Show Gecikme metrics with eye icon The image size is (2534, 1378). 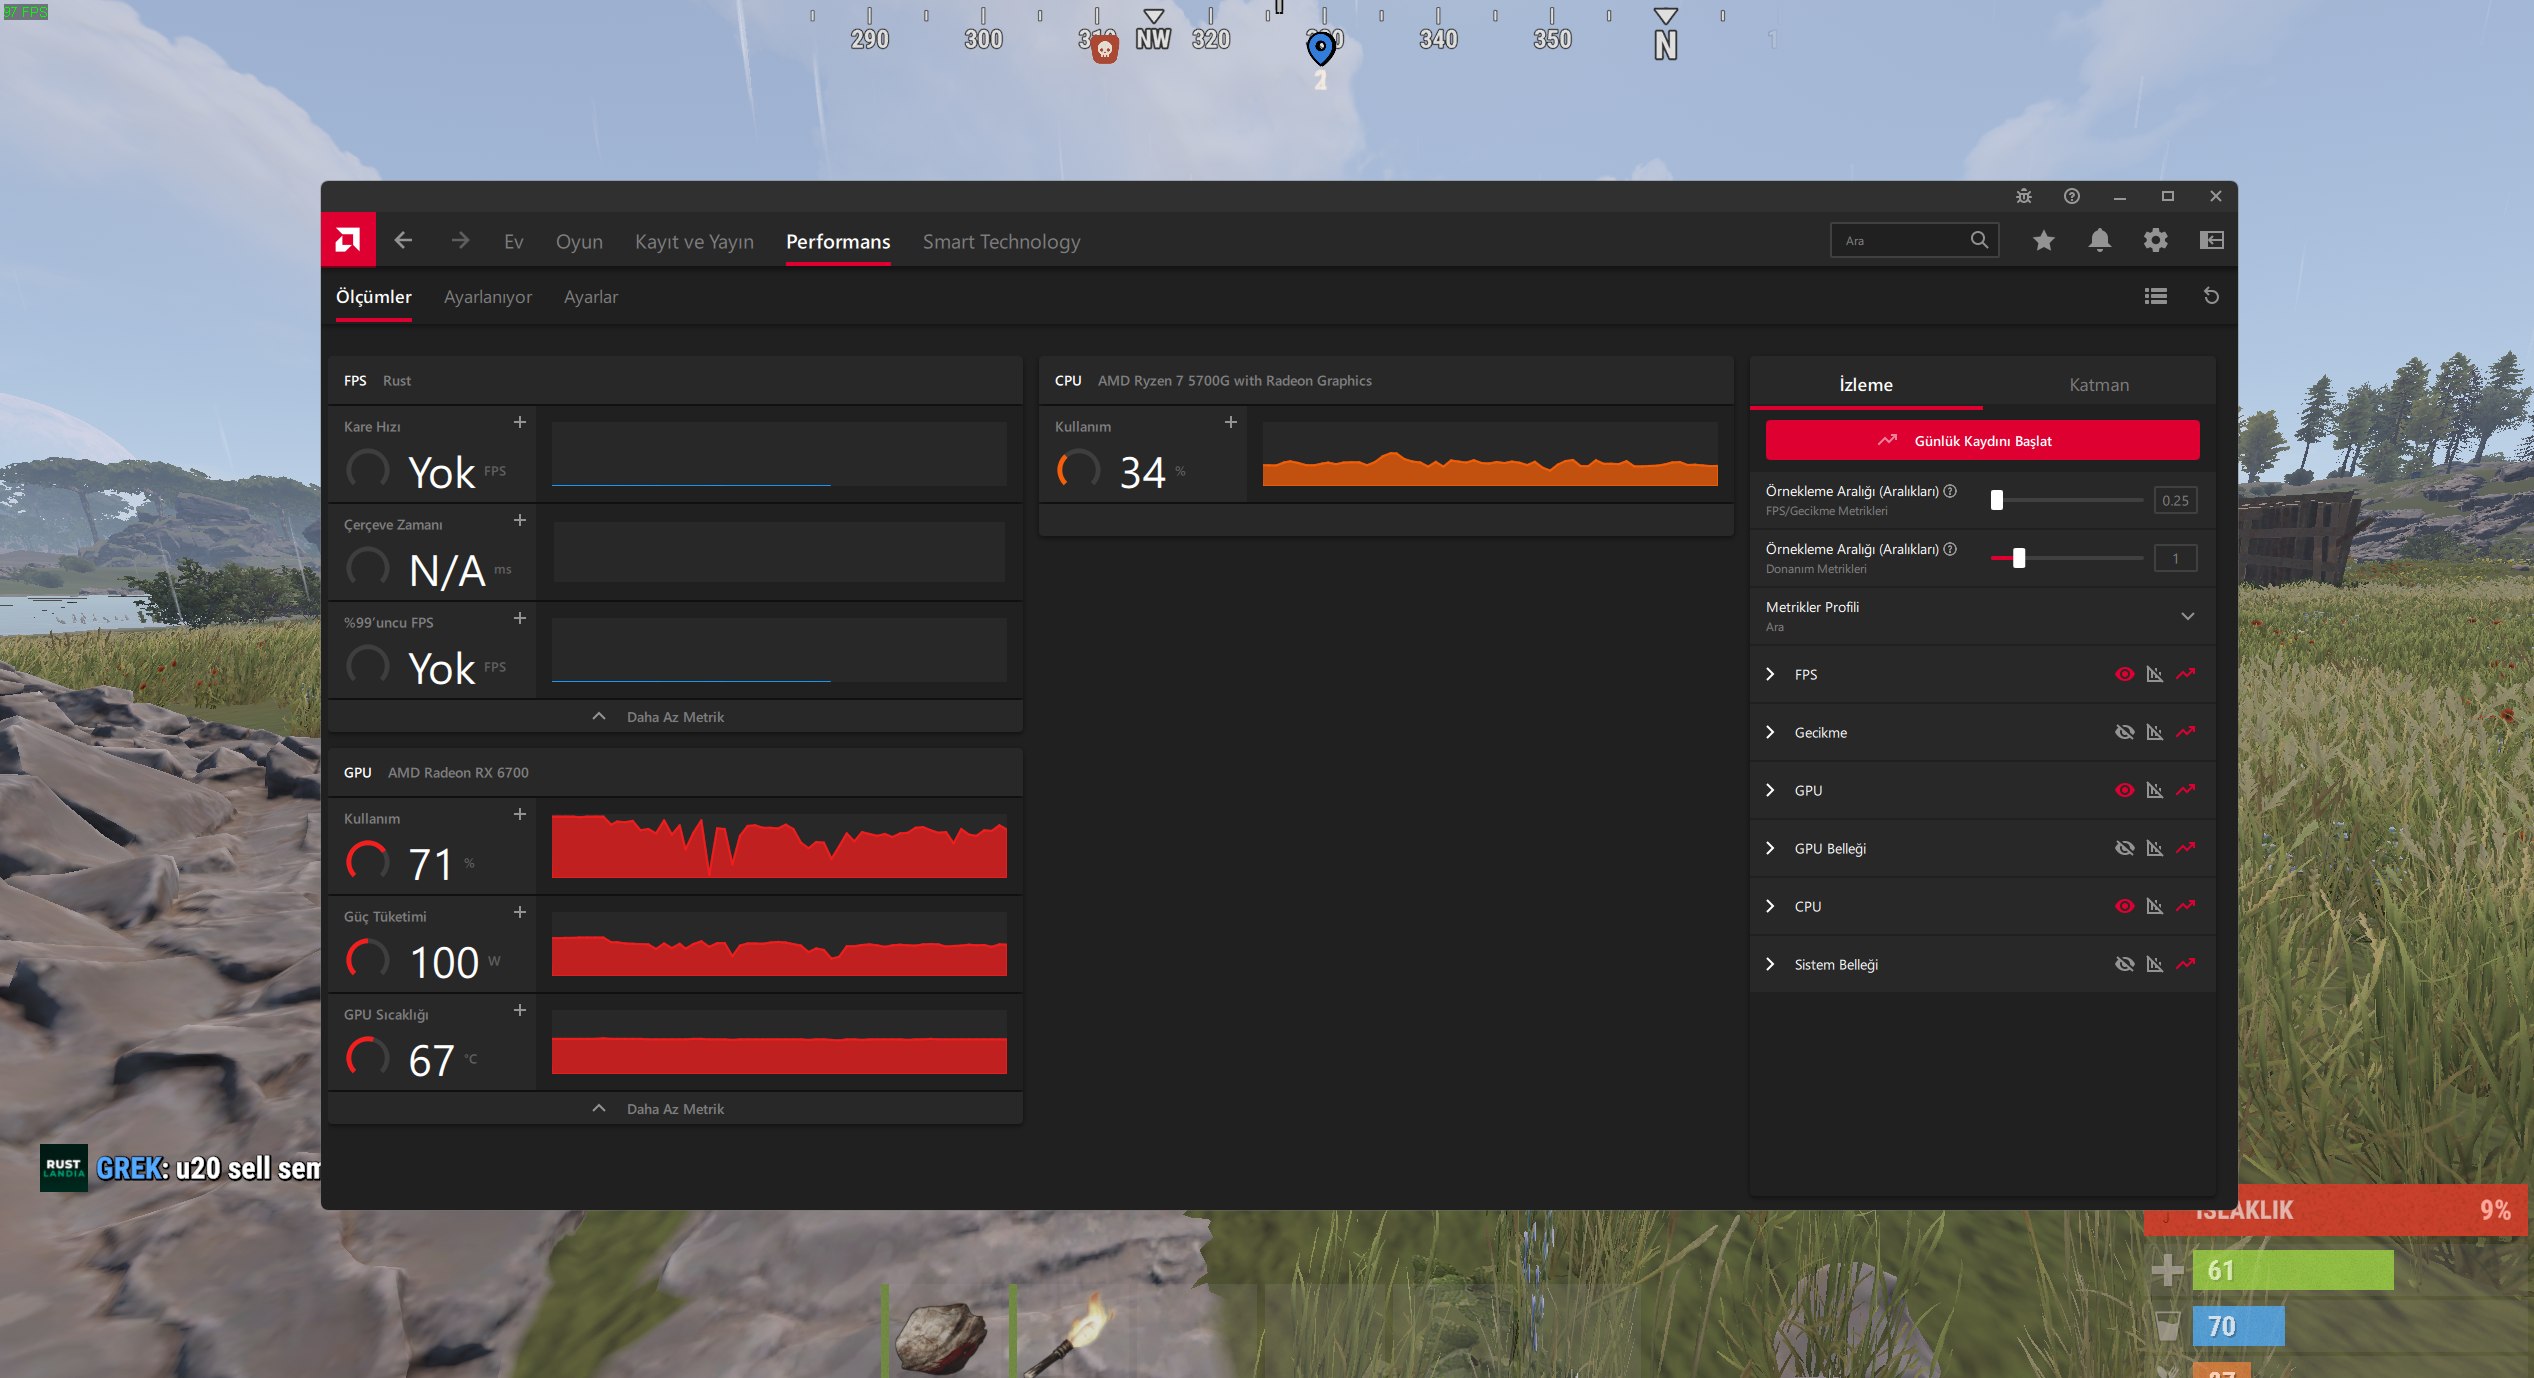click(2125, 733)
